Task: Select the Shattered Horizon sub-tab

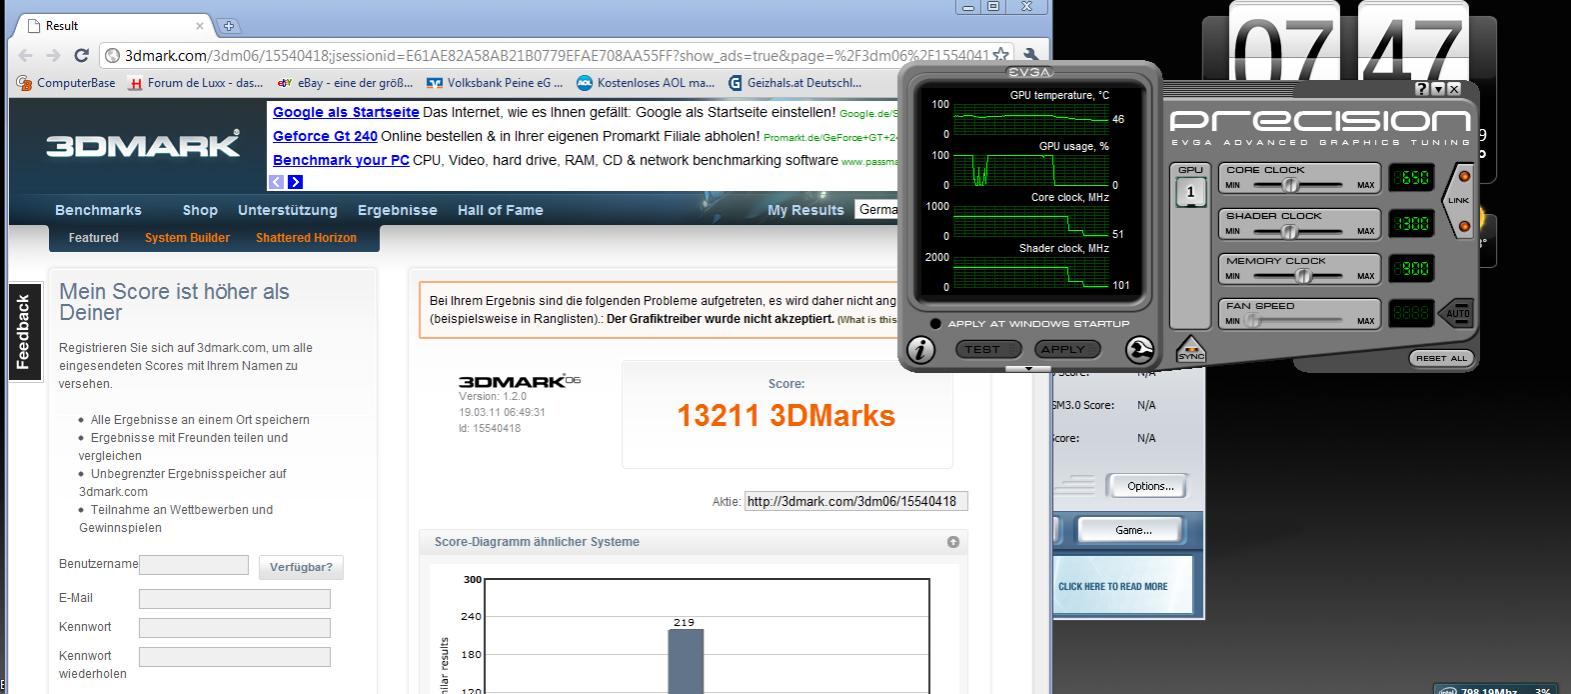Action: [306, 238]
